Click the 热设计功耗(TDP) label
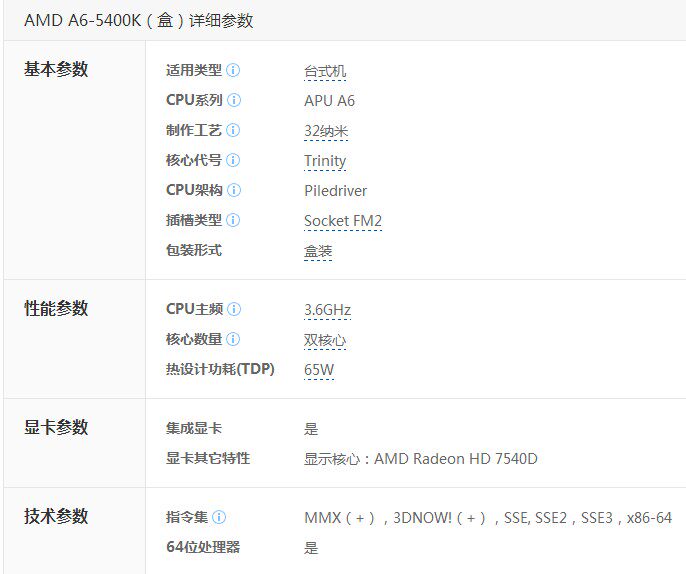The image size is (686, 574). coord(220,369)
